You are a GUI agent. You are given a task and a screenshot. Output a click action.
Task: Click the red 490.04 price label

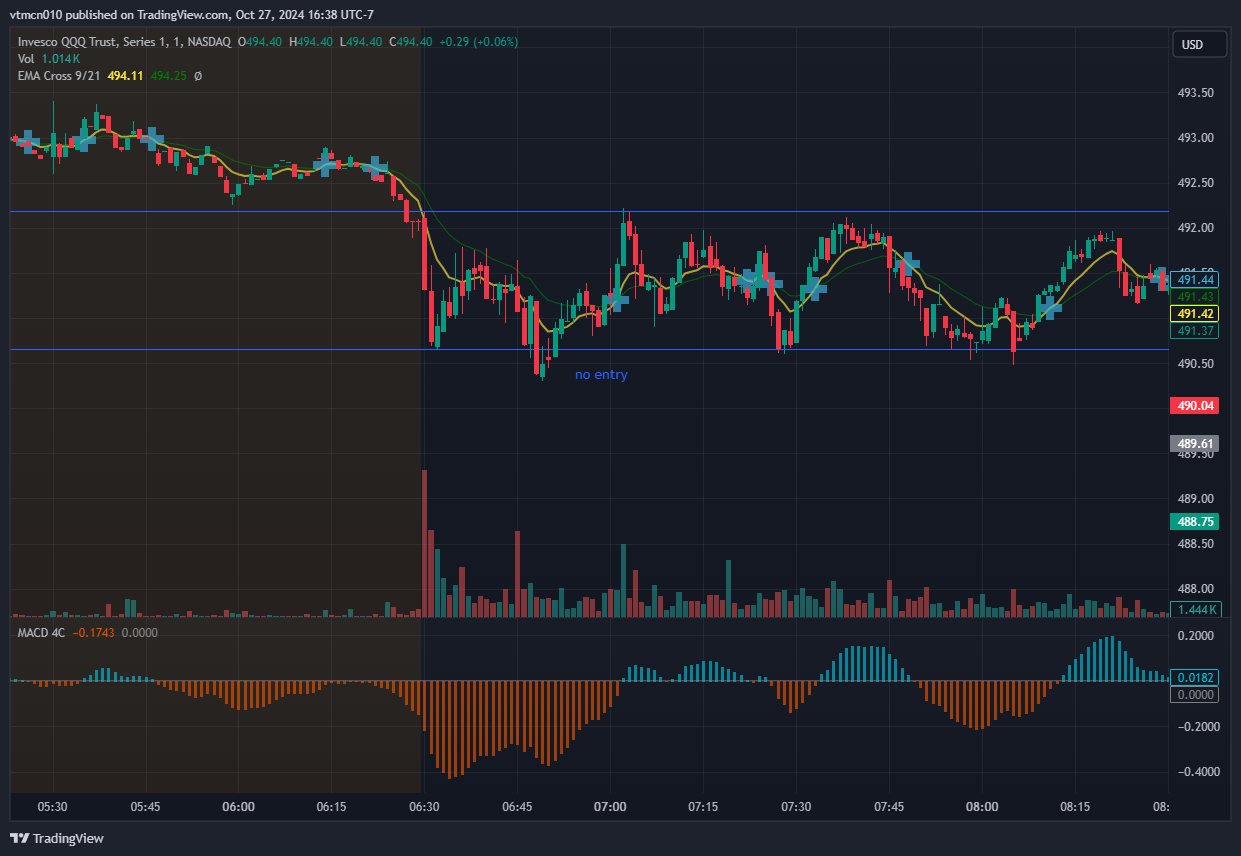pos(1196,405)
